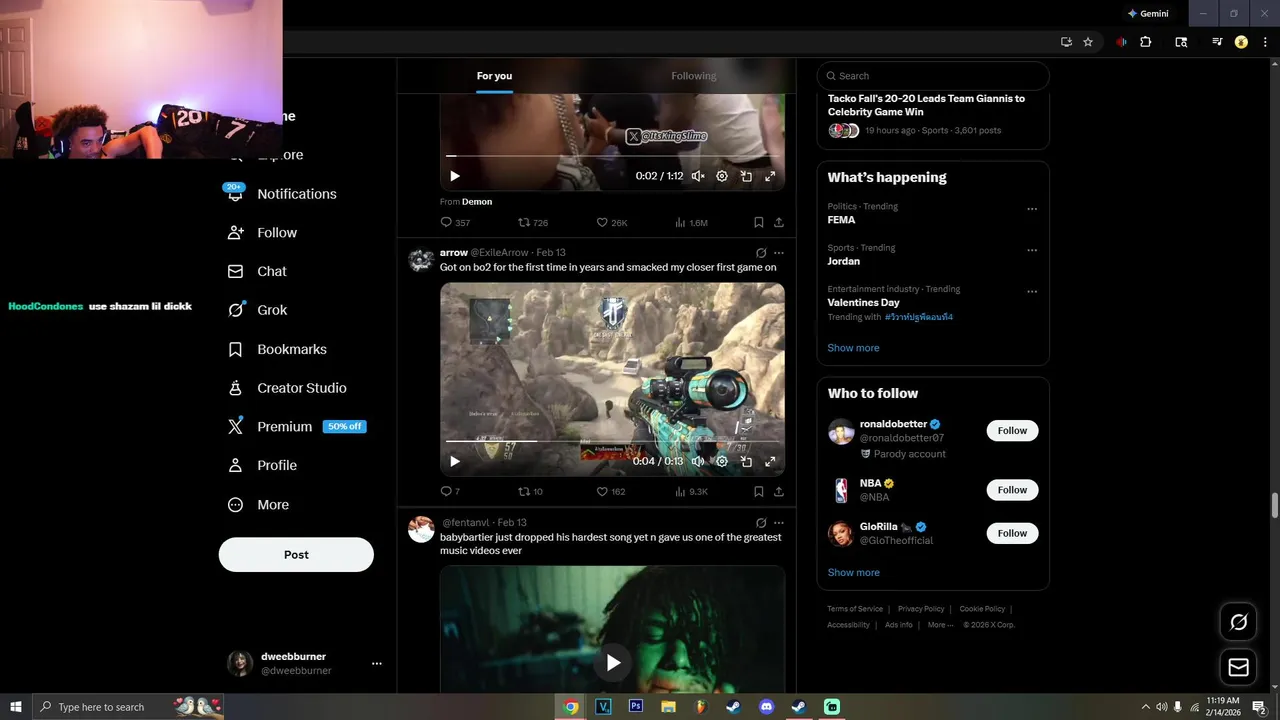1280x720 pixels.
Task: Open more options on @fentanvl post
Action: 779,523
